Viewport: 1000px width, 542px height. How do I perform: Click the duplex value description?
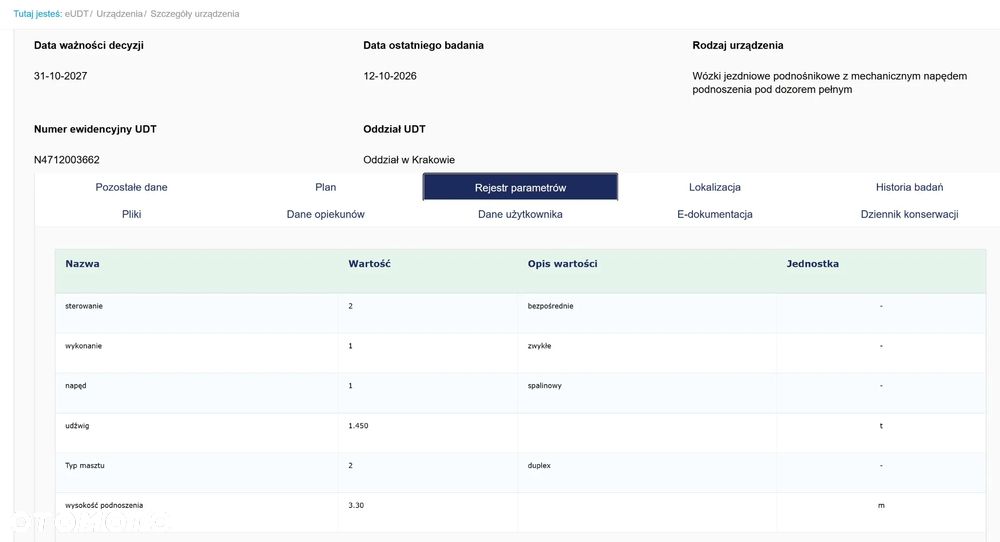coord(539,465)
